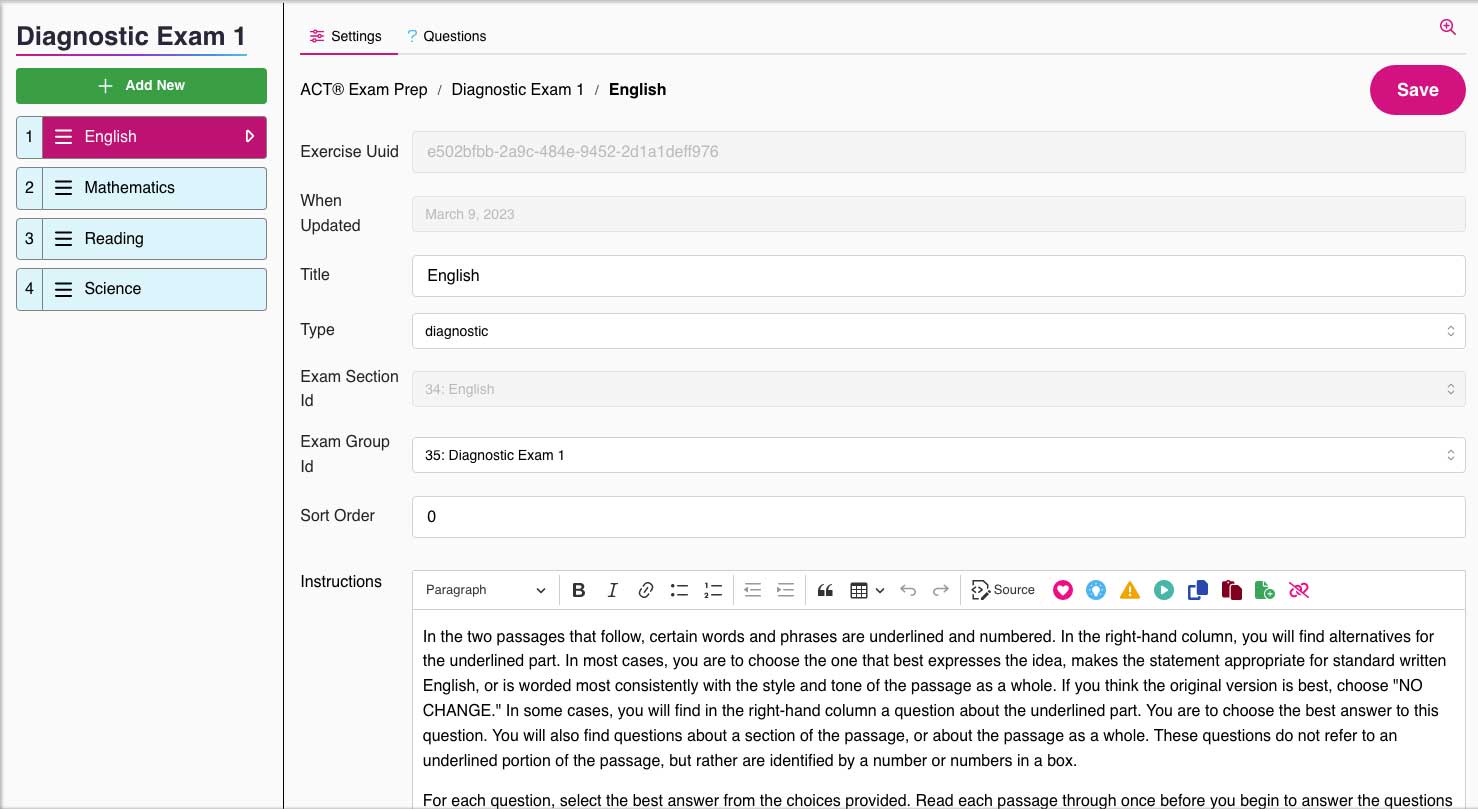The width and height of the screenshot is (1478, 809).
Task: Click the pink heart icon in toolbar
Action: 1063,590
